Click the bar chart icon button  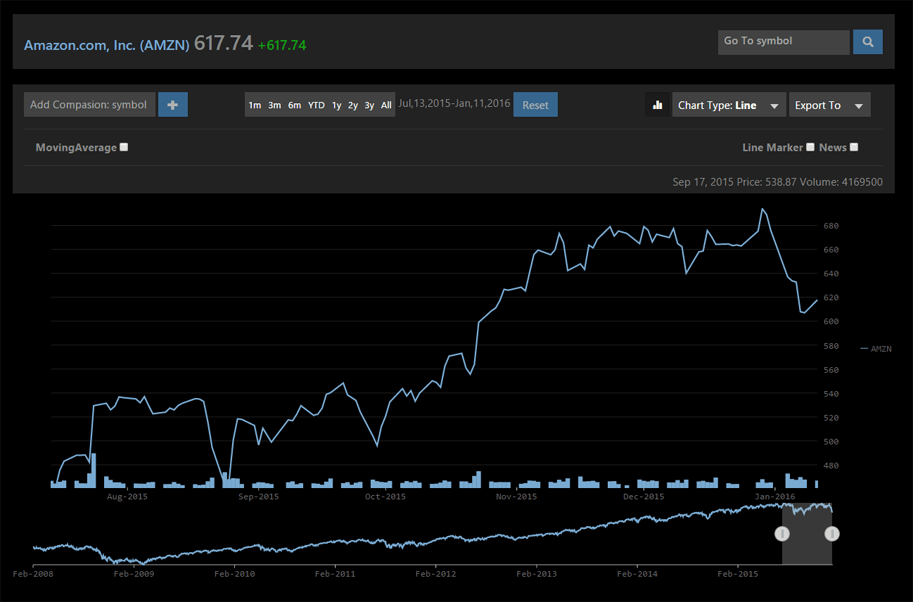(658, 105)
